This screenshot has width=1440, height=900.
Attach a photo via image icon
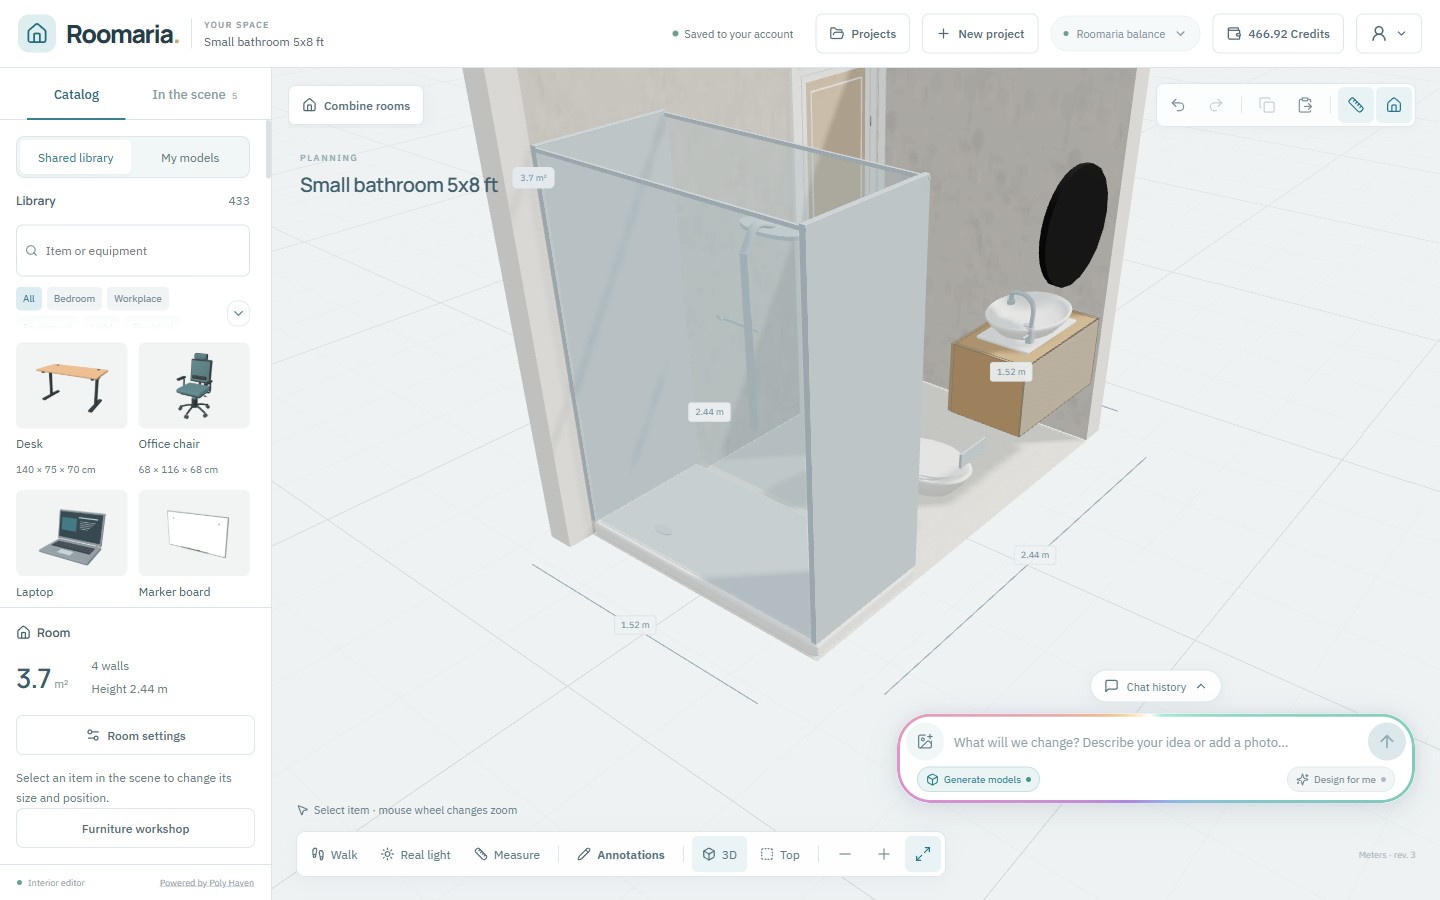coord(926,741)
